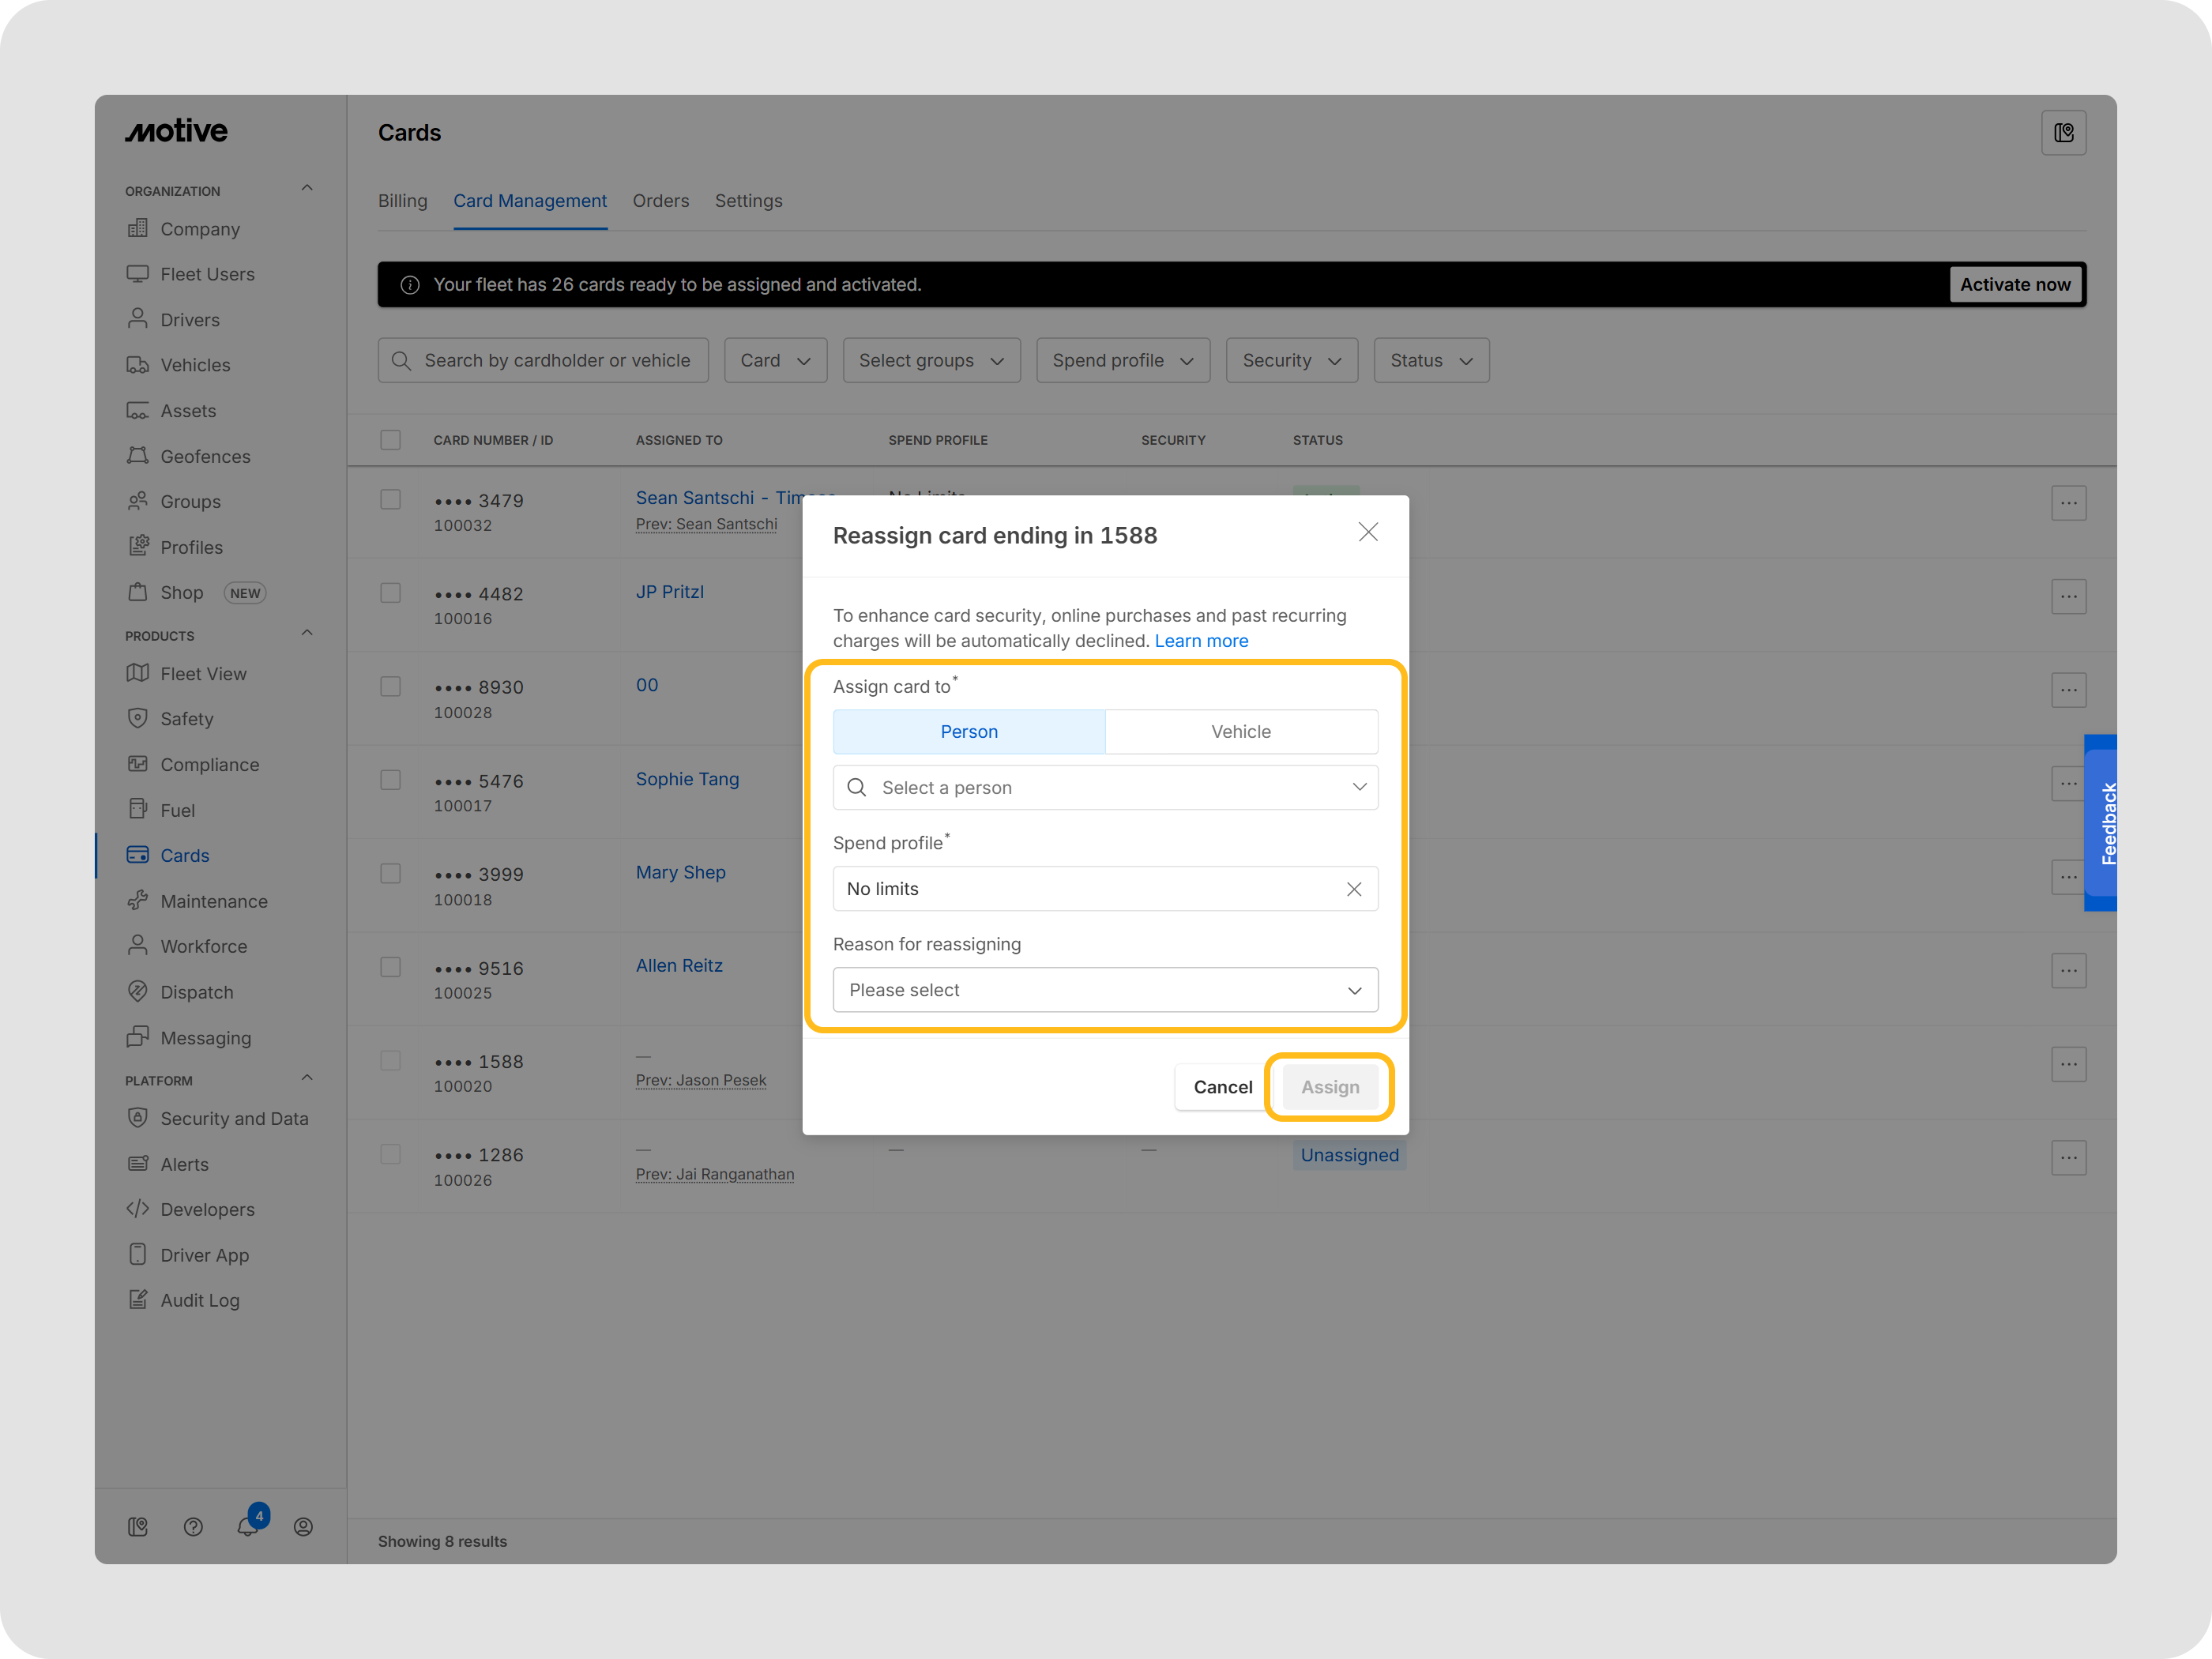The width and height of the screenshot is (2212, 1659).
Task: Switch to the Billing tab
Action: pyautogui.click(x=402, y=200)
